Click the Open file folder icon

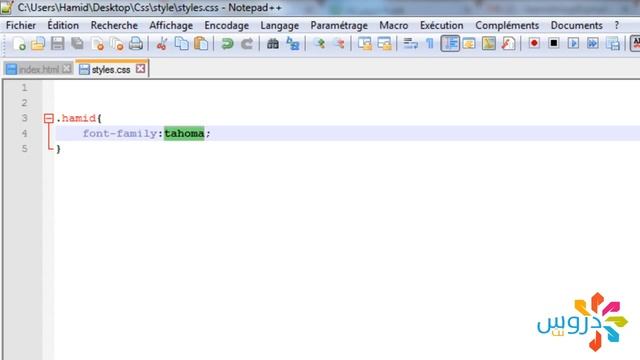coord(38,44)
